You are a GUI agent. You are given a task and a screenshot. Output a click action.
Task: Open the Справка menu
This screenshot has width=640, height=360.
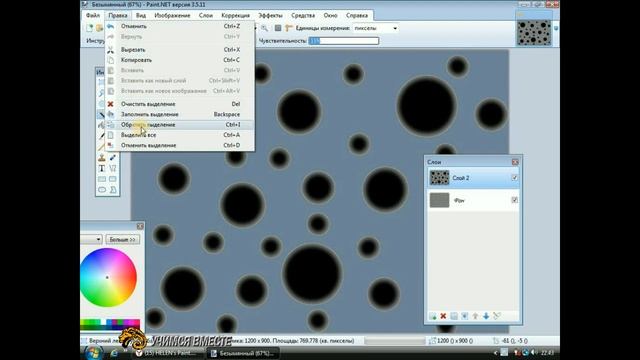(x=357, y=15)
